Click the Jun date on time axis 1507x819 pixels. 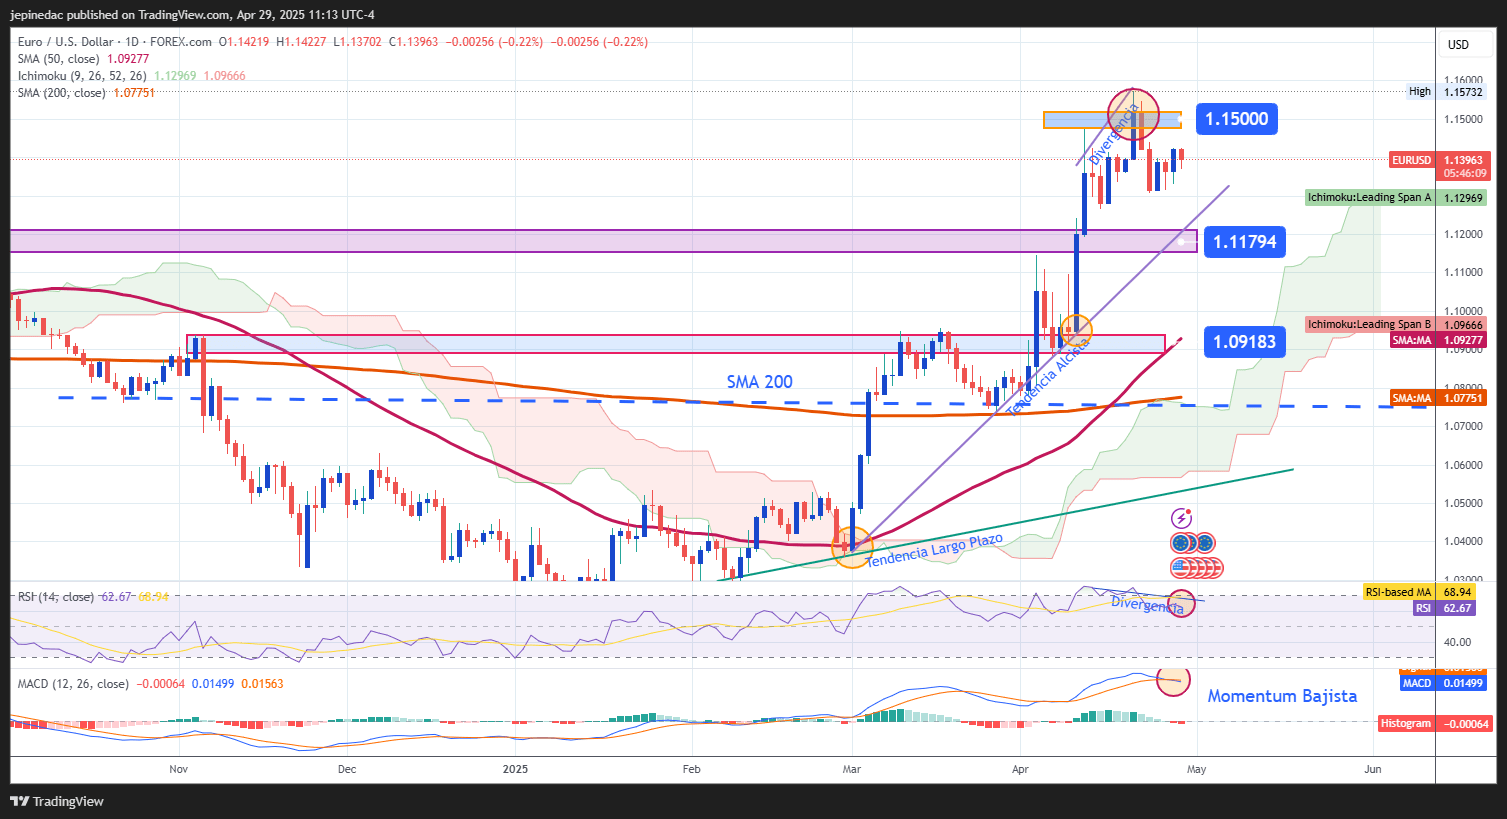click(x=1373, y=769)
